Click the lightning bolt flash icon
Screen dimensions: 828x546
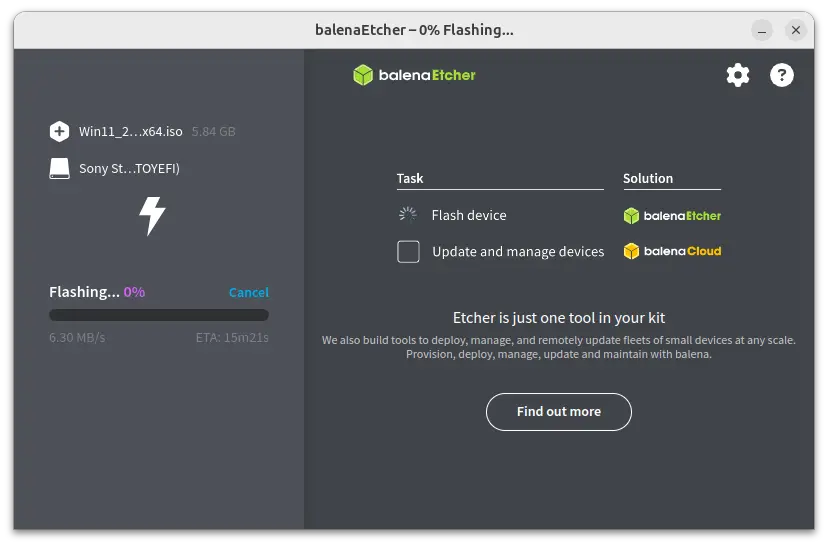tap(152, 216)
